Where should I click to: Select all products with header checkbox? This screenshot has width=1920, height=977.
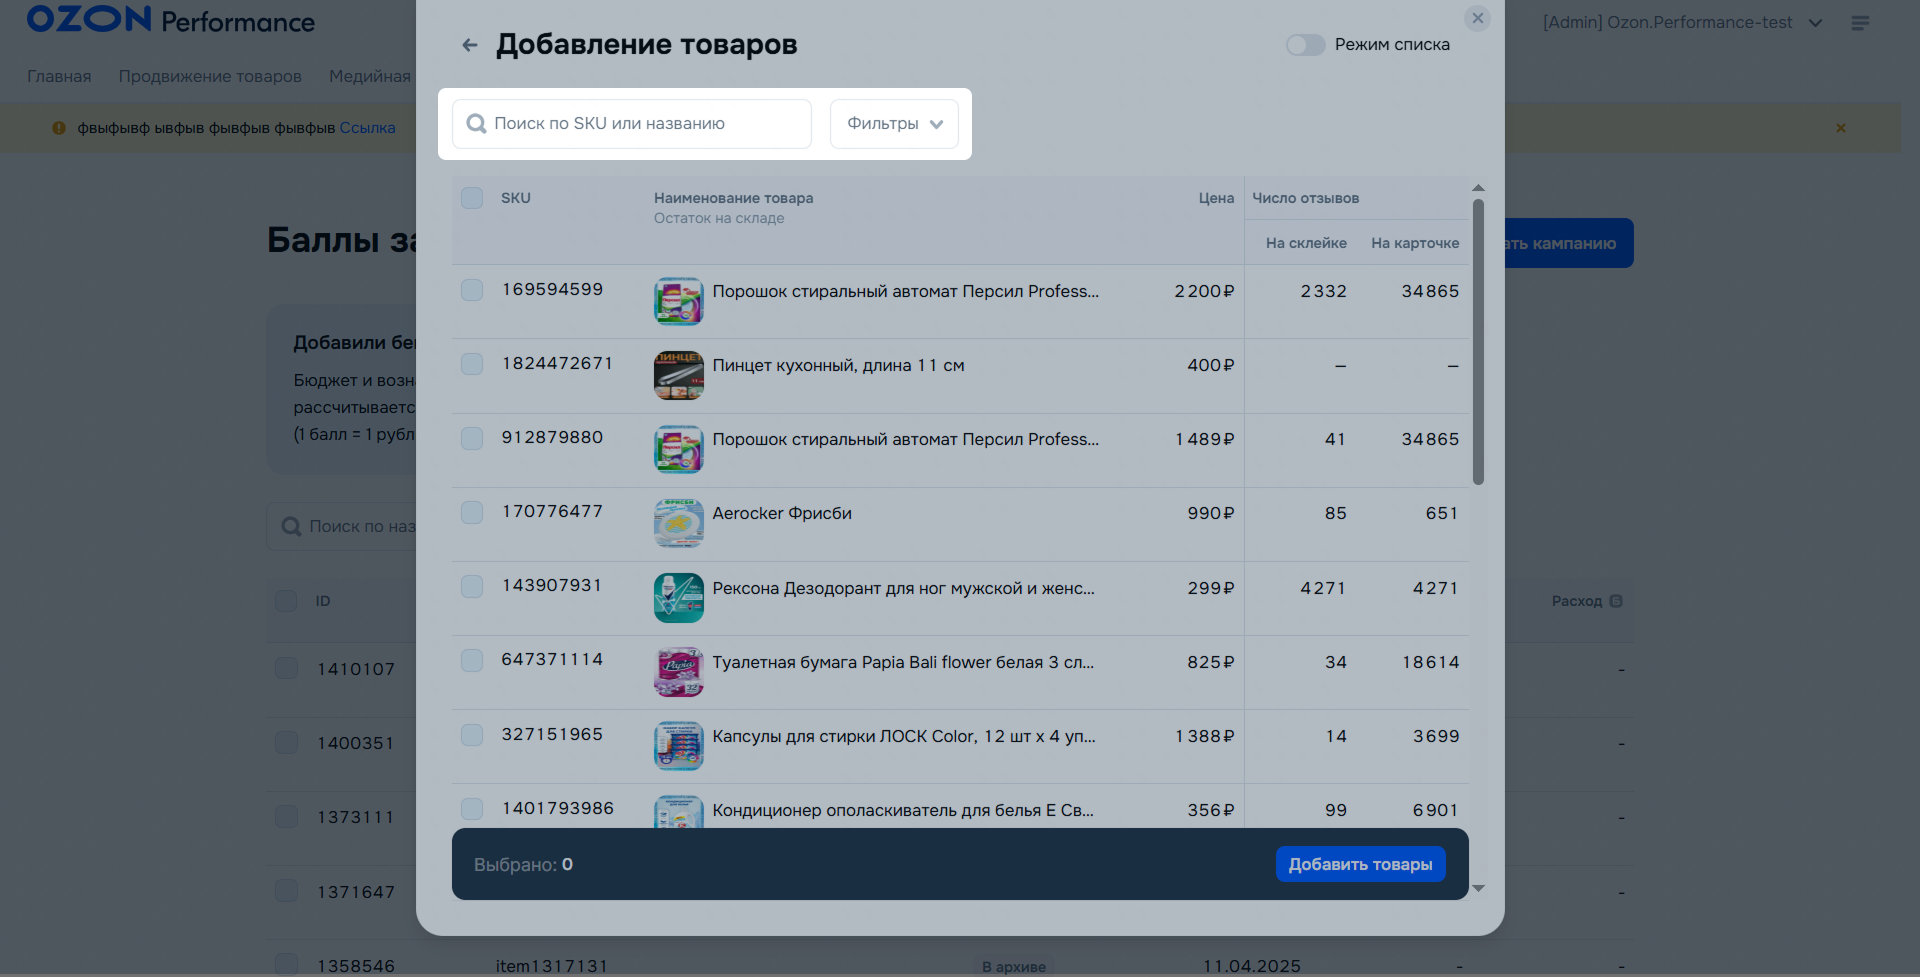point(472,198)
